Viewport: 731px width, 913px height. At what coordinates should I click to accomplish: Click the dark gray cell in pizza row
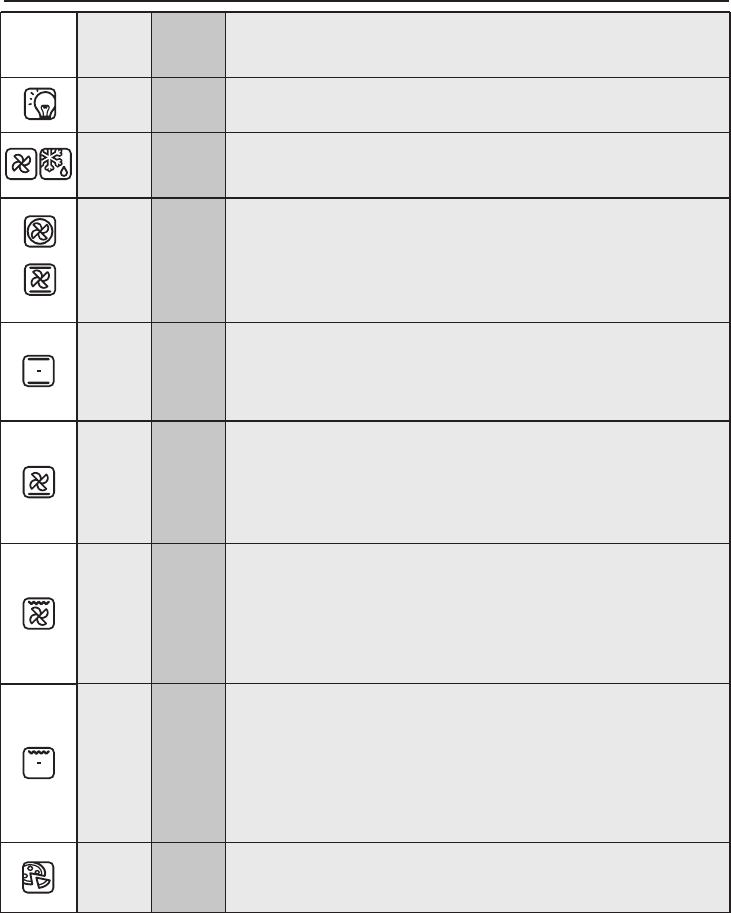pos(188,877)
